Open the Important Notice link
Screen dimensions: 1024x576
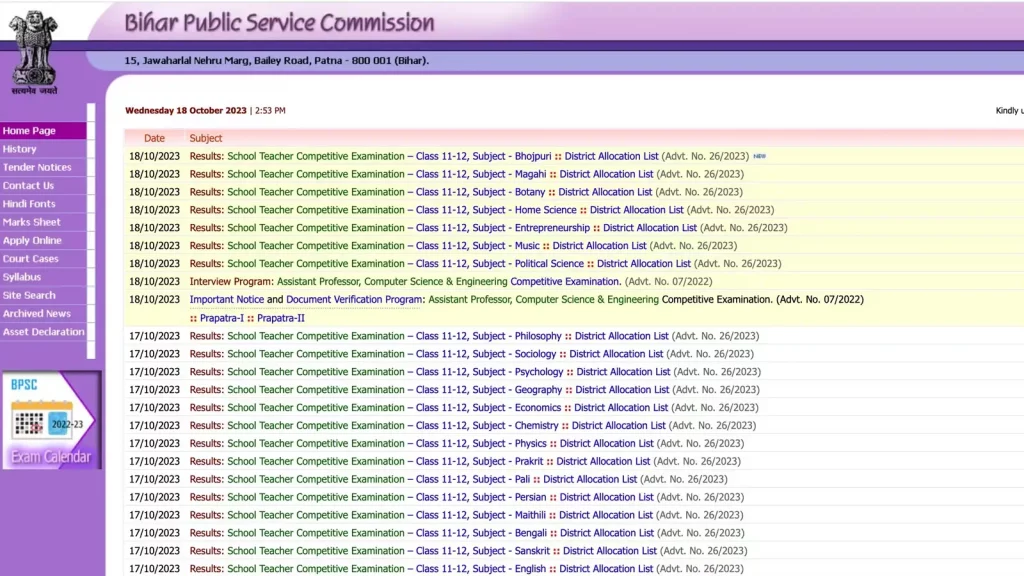click(227, 299)
